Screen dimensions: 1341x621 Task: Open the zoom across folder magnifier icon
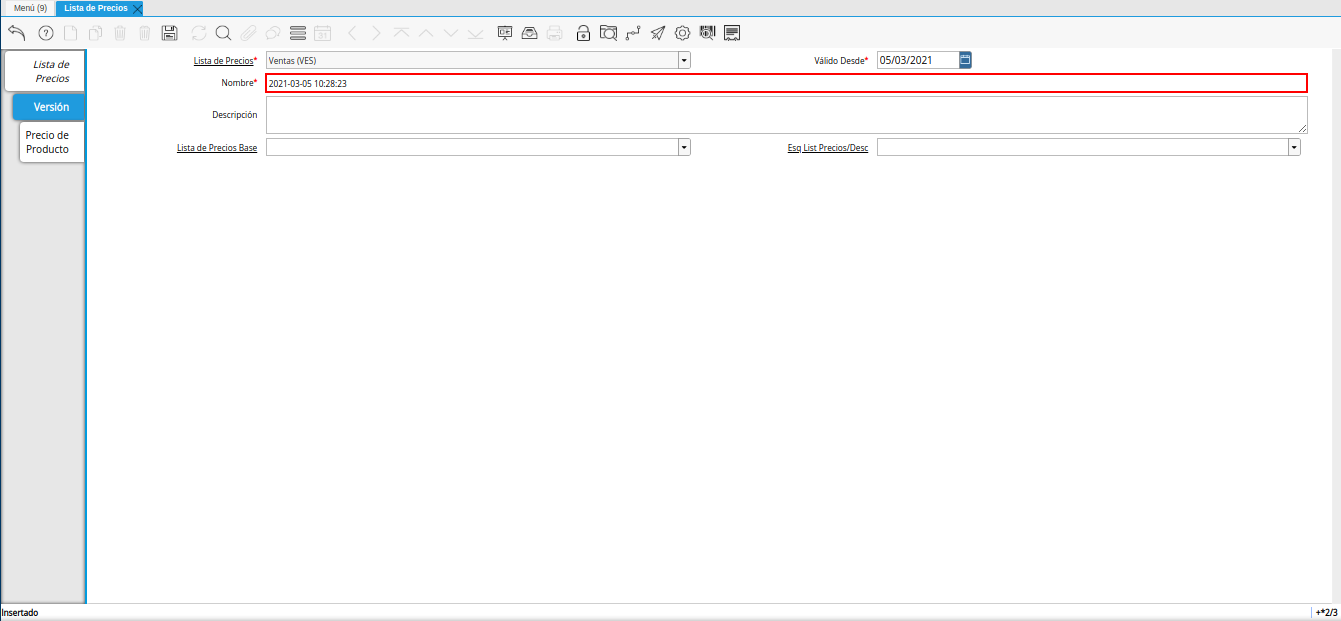coord(608,33)
